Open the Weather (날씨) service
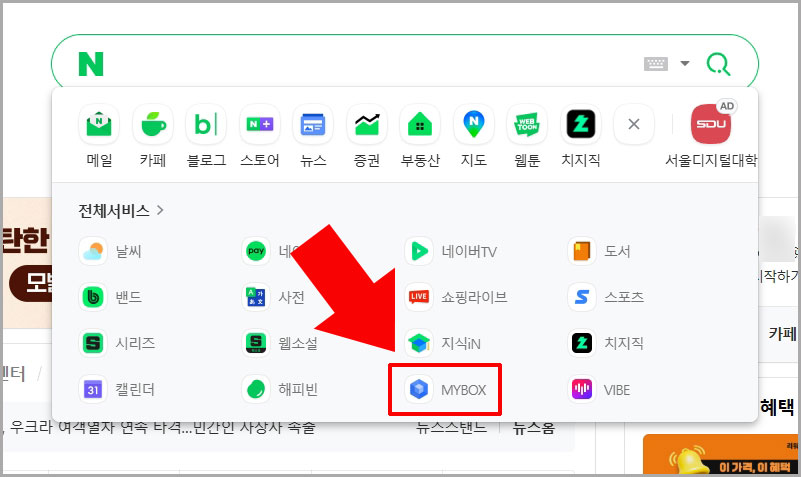801x477 pixels. (x=110, y=251)
